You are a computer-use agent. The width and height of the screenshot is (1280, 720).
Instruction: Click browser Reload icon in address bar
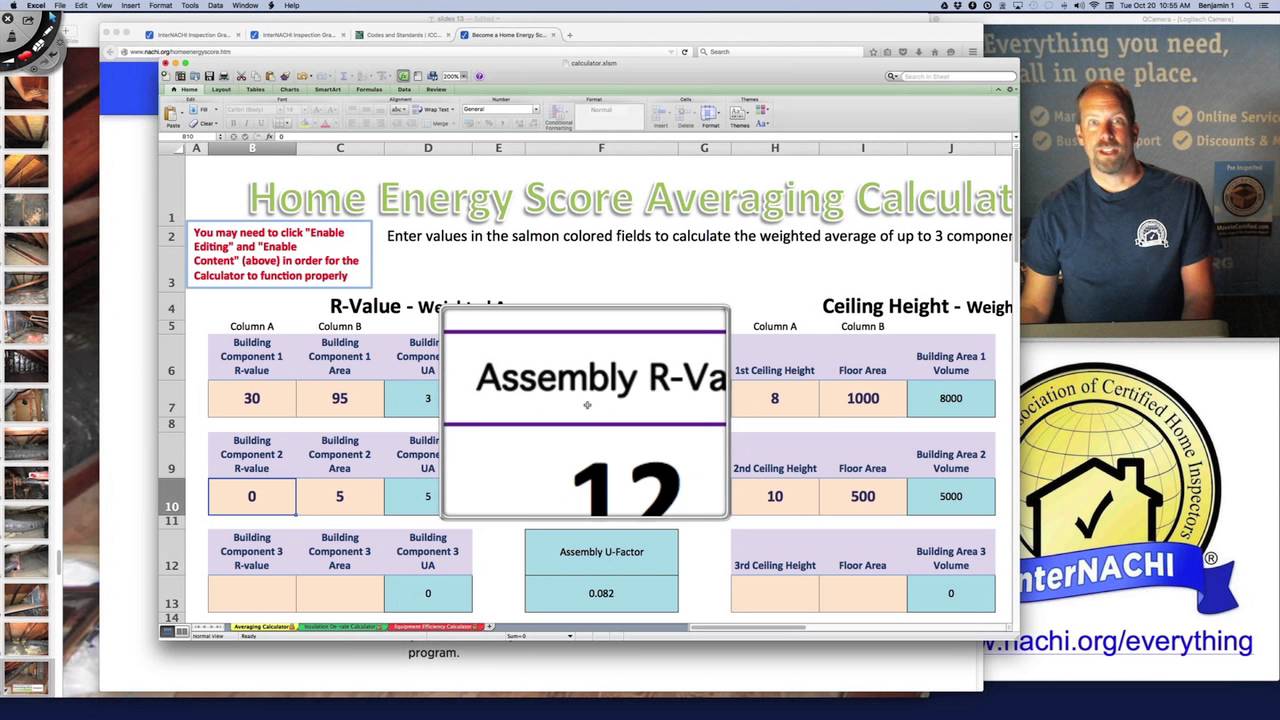(684, 51)
